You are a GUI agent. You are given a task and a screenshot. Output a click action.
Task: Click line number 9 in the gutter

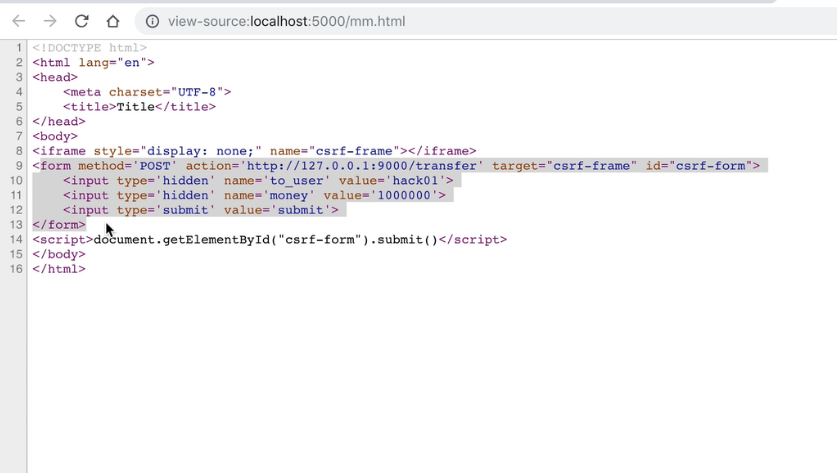point(19,166)
